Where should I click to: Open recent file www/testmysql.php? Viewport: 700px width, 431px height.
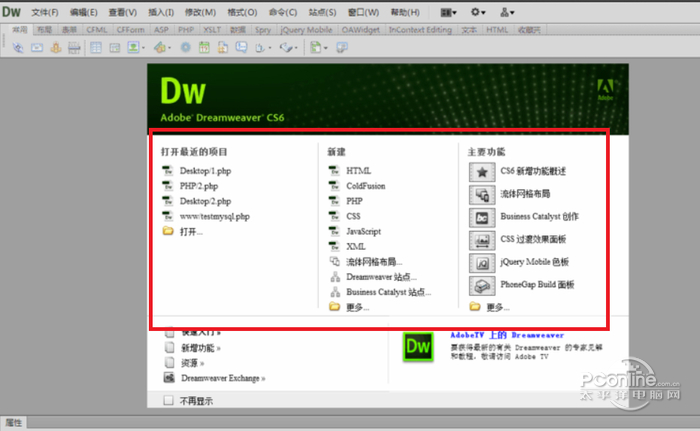[215, 217]
